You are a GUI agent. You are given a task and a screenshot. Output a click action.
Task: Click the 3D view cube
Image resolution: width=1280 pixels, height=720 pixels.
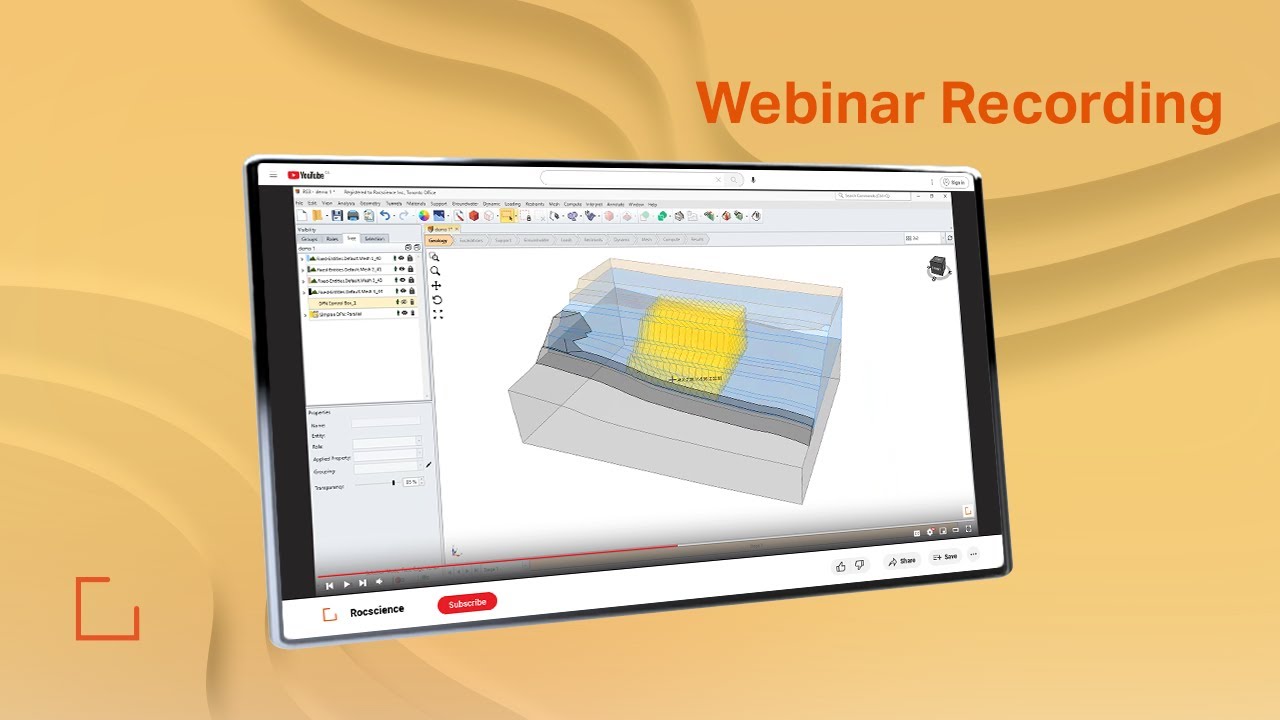[938, 267]
